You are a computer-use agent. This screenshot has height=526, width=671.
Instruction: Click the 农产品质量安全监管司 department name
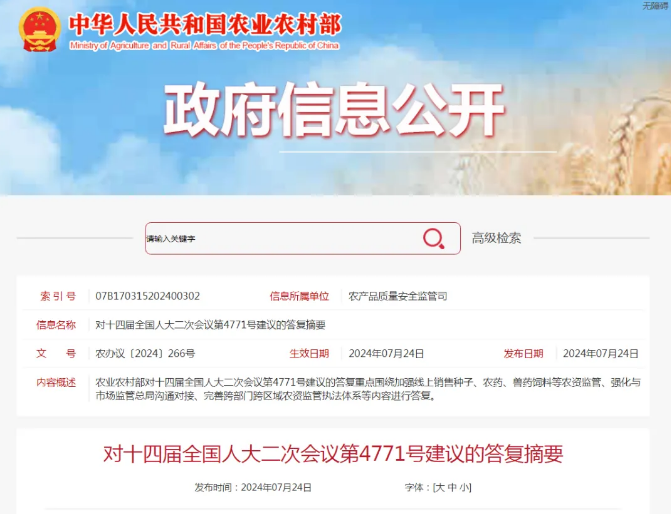pyautogui.click(x=397, y=297)
